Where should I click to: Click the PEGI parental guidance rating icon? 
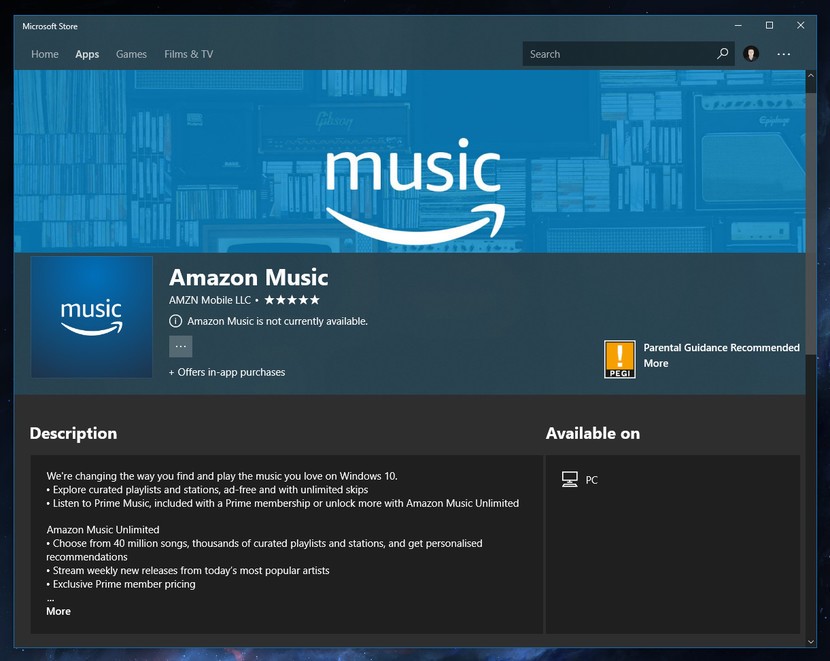point(619,359)
